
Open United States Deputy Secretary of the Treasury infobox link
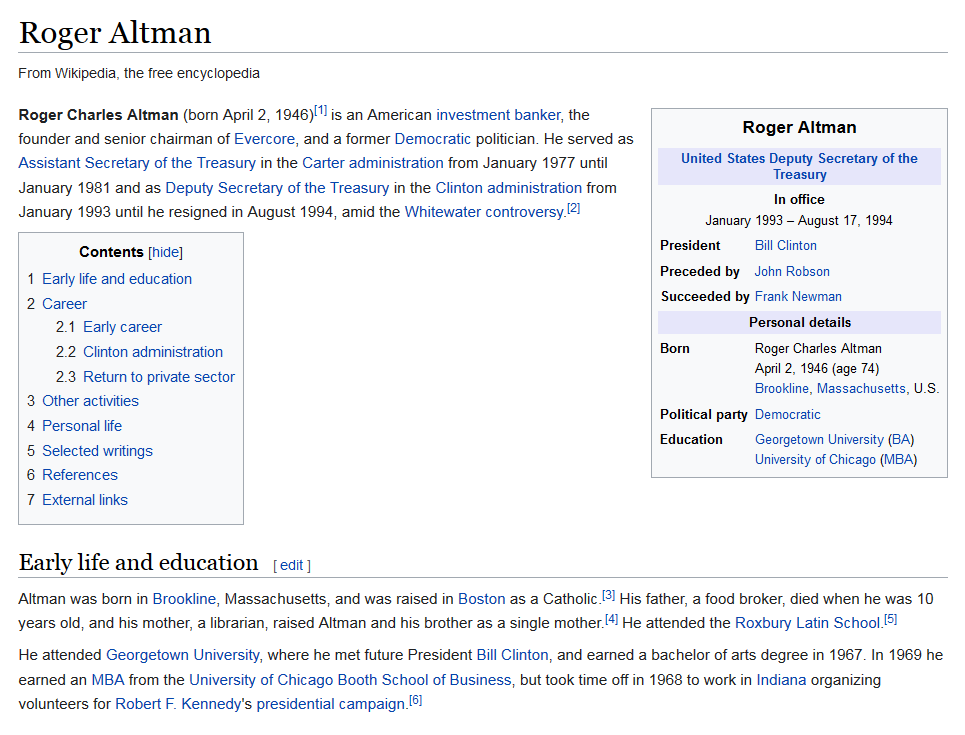coord(799,166)
